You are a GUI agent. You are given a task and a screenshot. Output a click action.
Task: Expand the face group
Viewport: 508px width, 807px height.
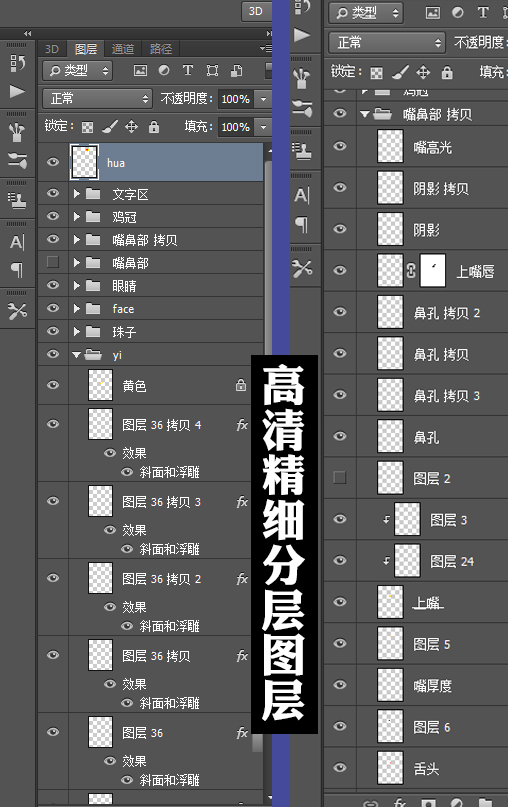pos(77,308)
